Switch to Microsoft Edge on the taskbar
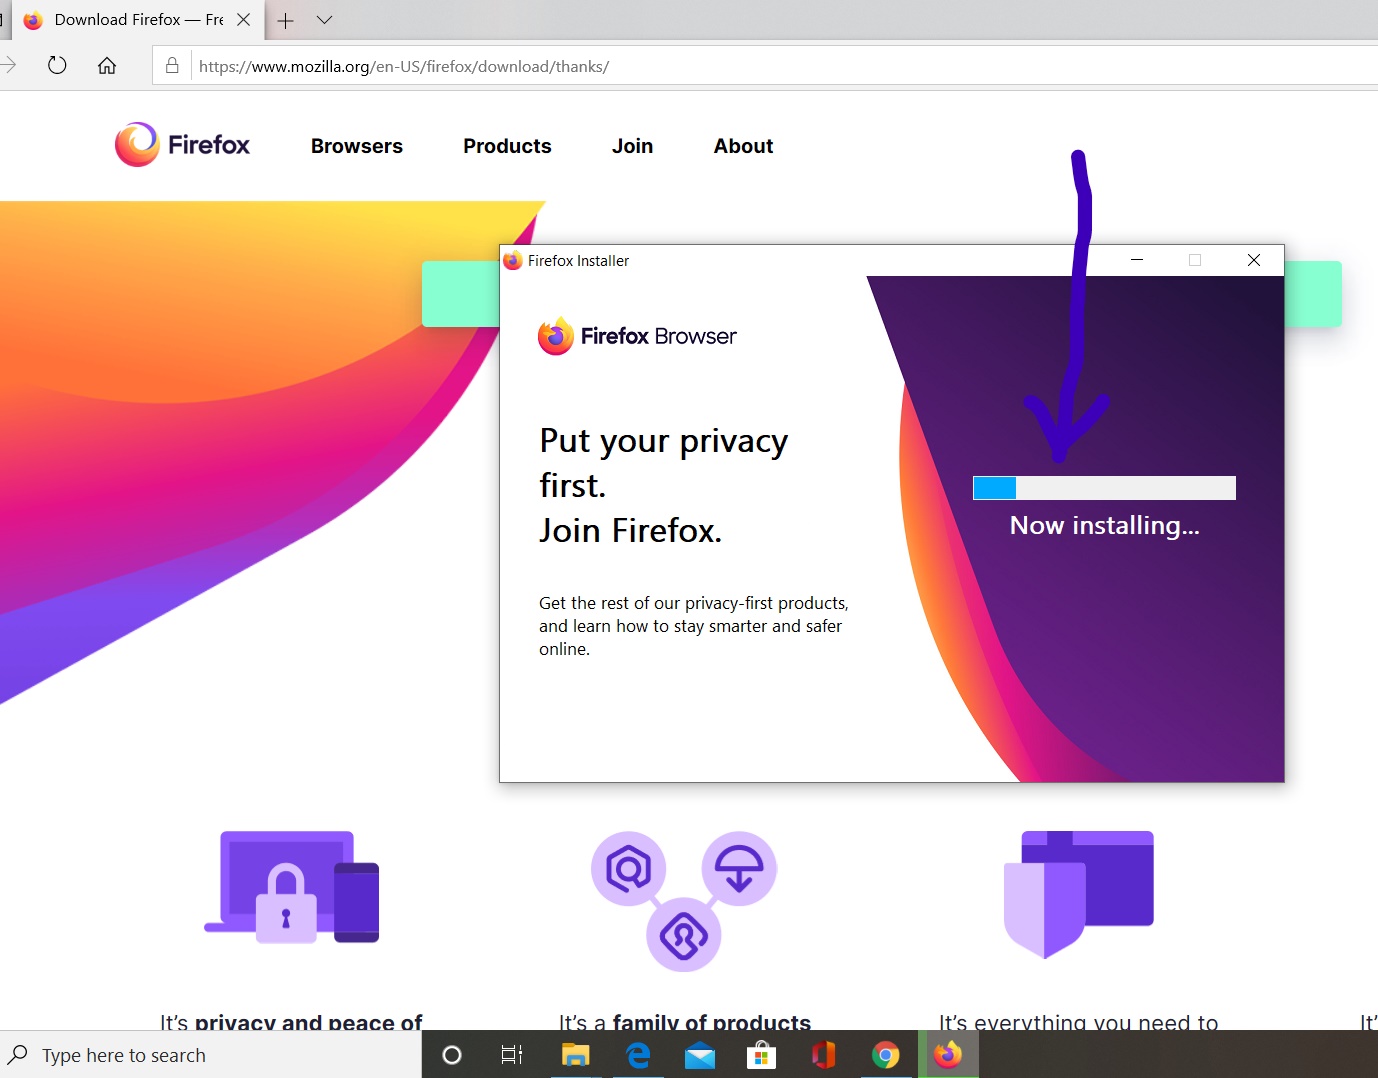Screen dimensions: 1378x1078 coord(638,1055)
